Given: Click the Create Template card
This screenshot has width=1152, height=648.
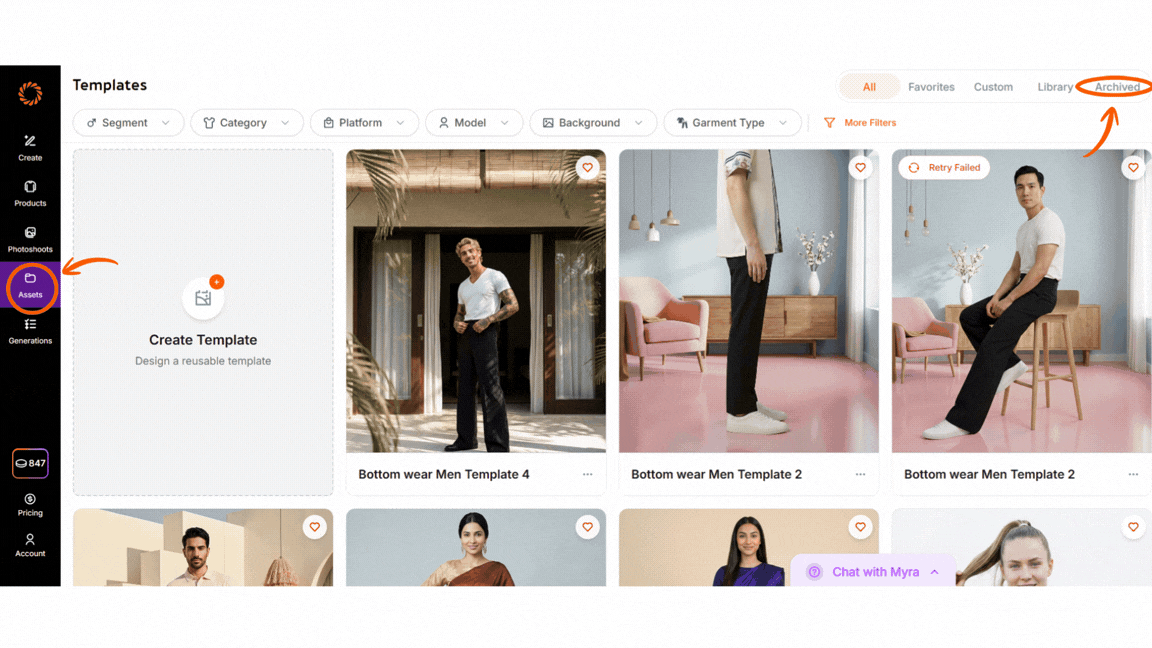Looking at the screenshot, I should 203,322.
